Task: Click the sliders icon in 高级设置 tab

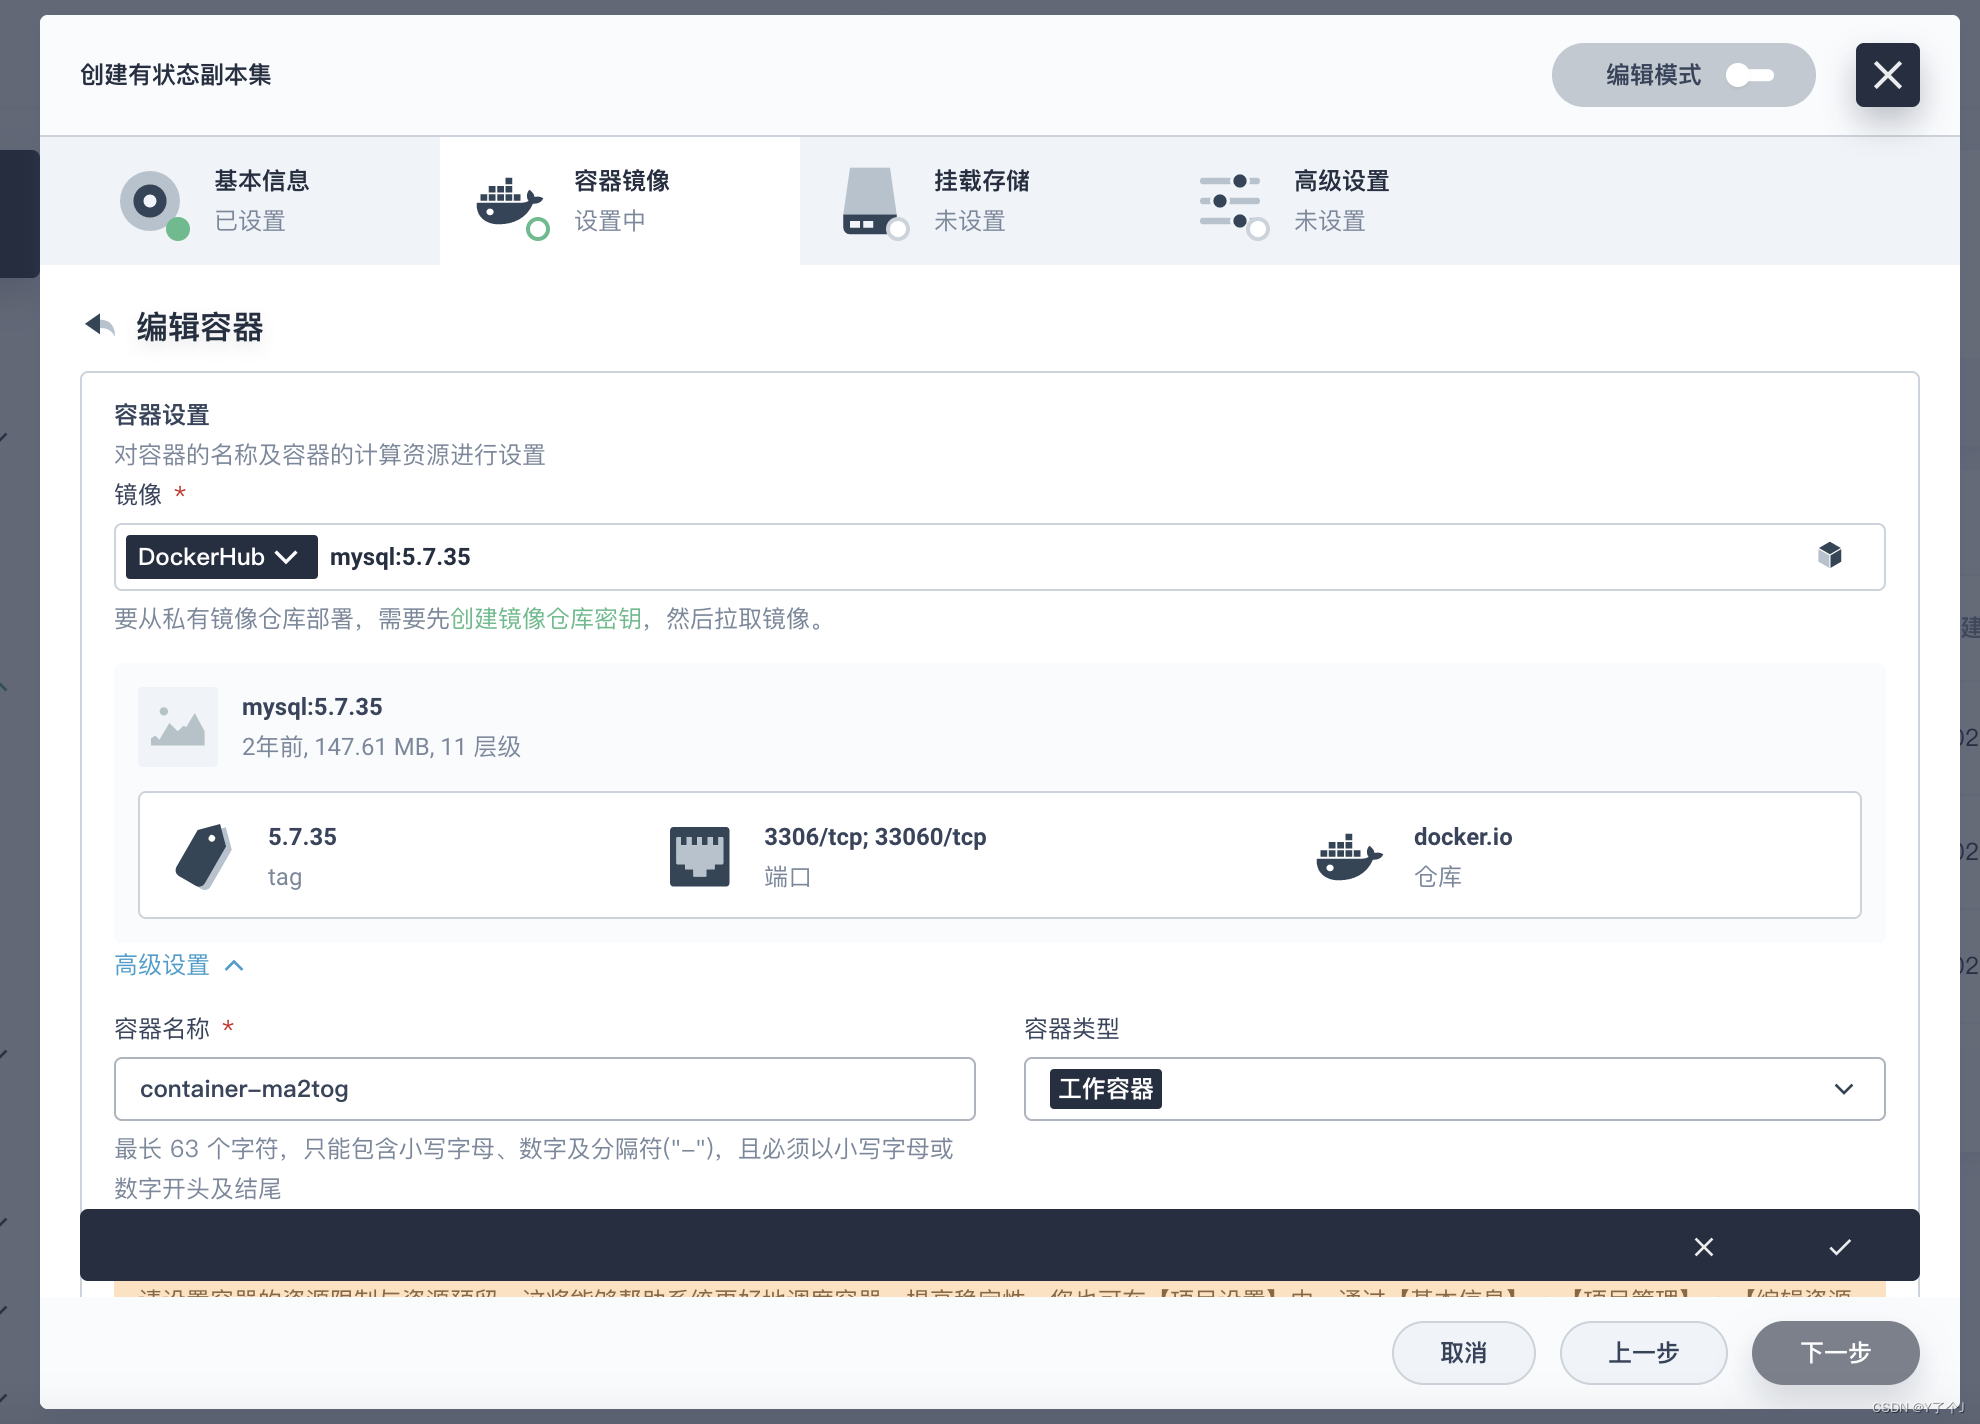Action: pos(1230,201)
